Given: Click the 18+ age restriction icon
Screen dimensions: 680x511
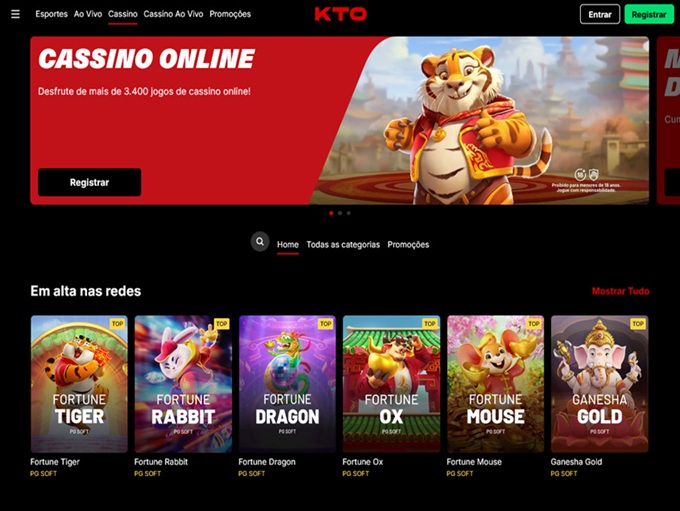Looking at the screenshot, I should [580, 175].
